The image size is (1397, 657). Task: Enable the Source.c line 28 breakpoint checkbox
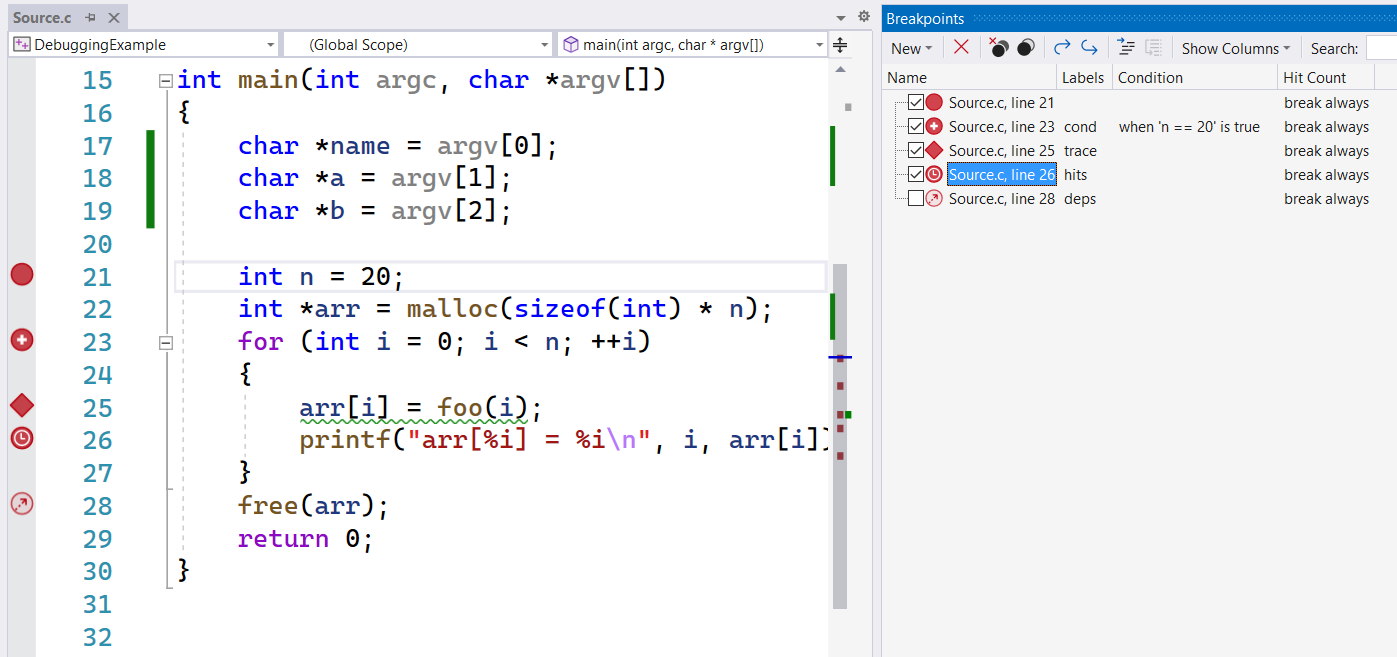(915, 199)
